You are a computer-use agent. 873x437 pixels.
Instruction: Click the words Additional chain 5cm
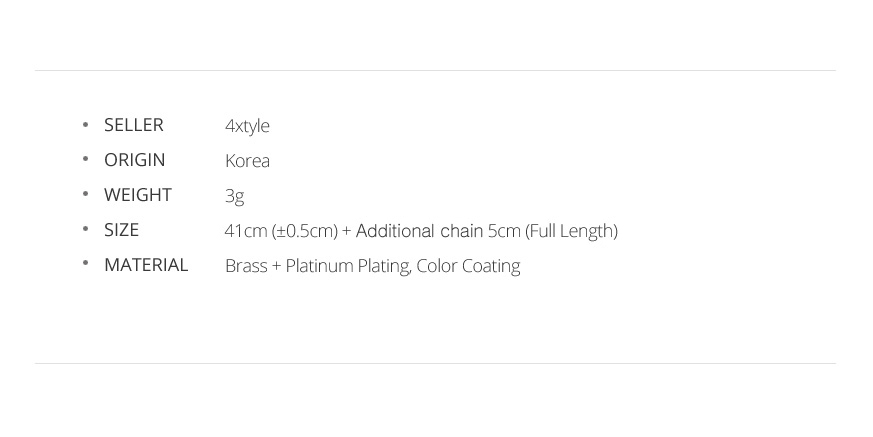click(x=438, y=230)
